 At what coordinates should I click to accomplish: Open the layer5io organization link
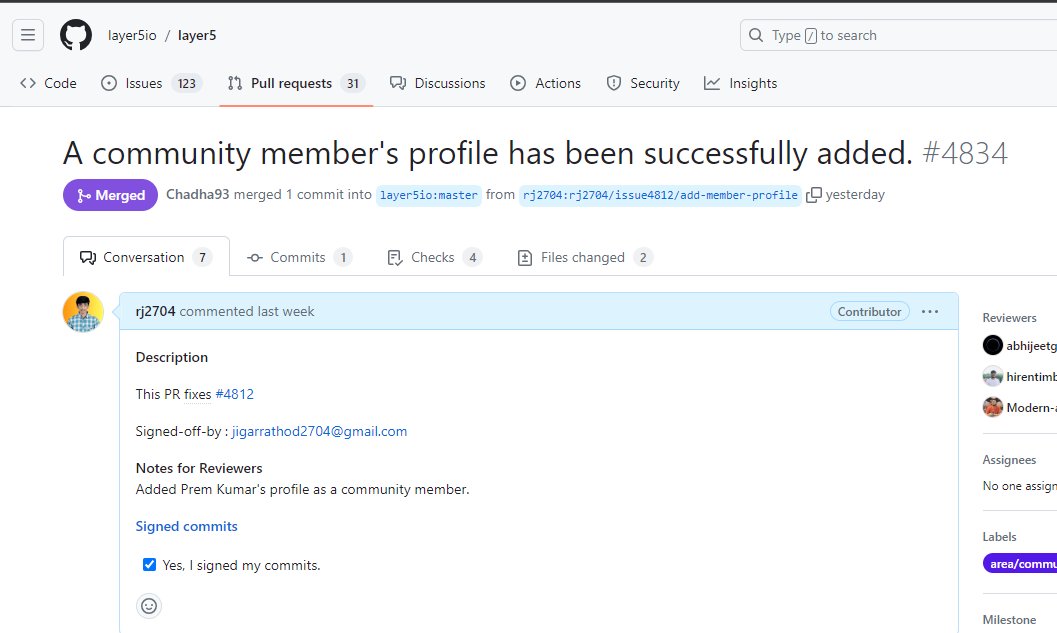point(132,36)
